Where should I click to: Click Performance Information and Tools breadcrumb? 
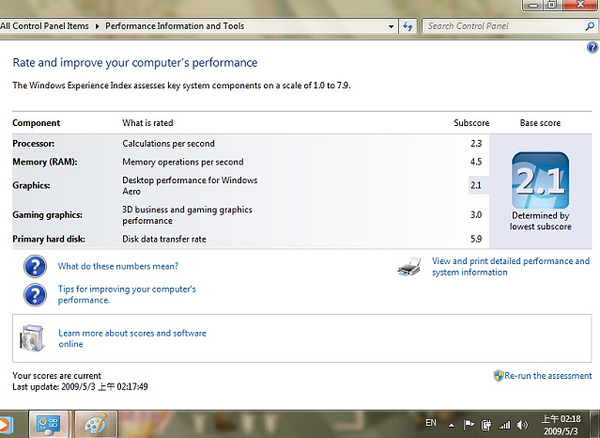pyautogui.click(x=174, y=26)
